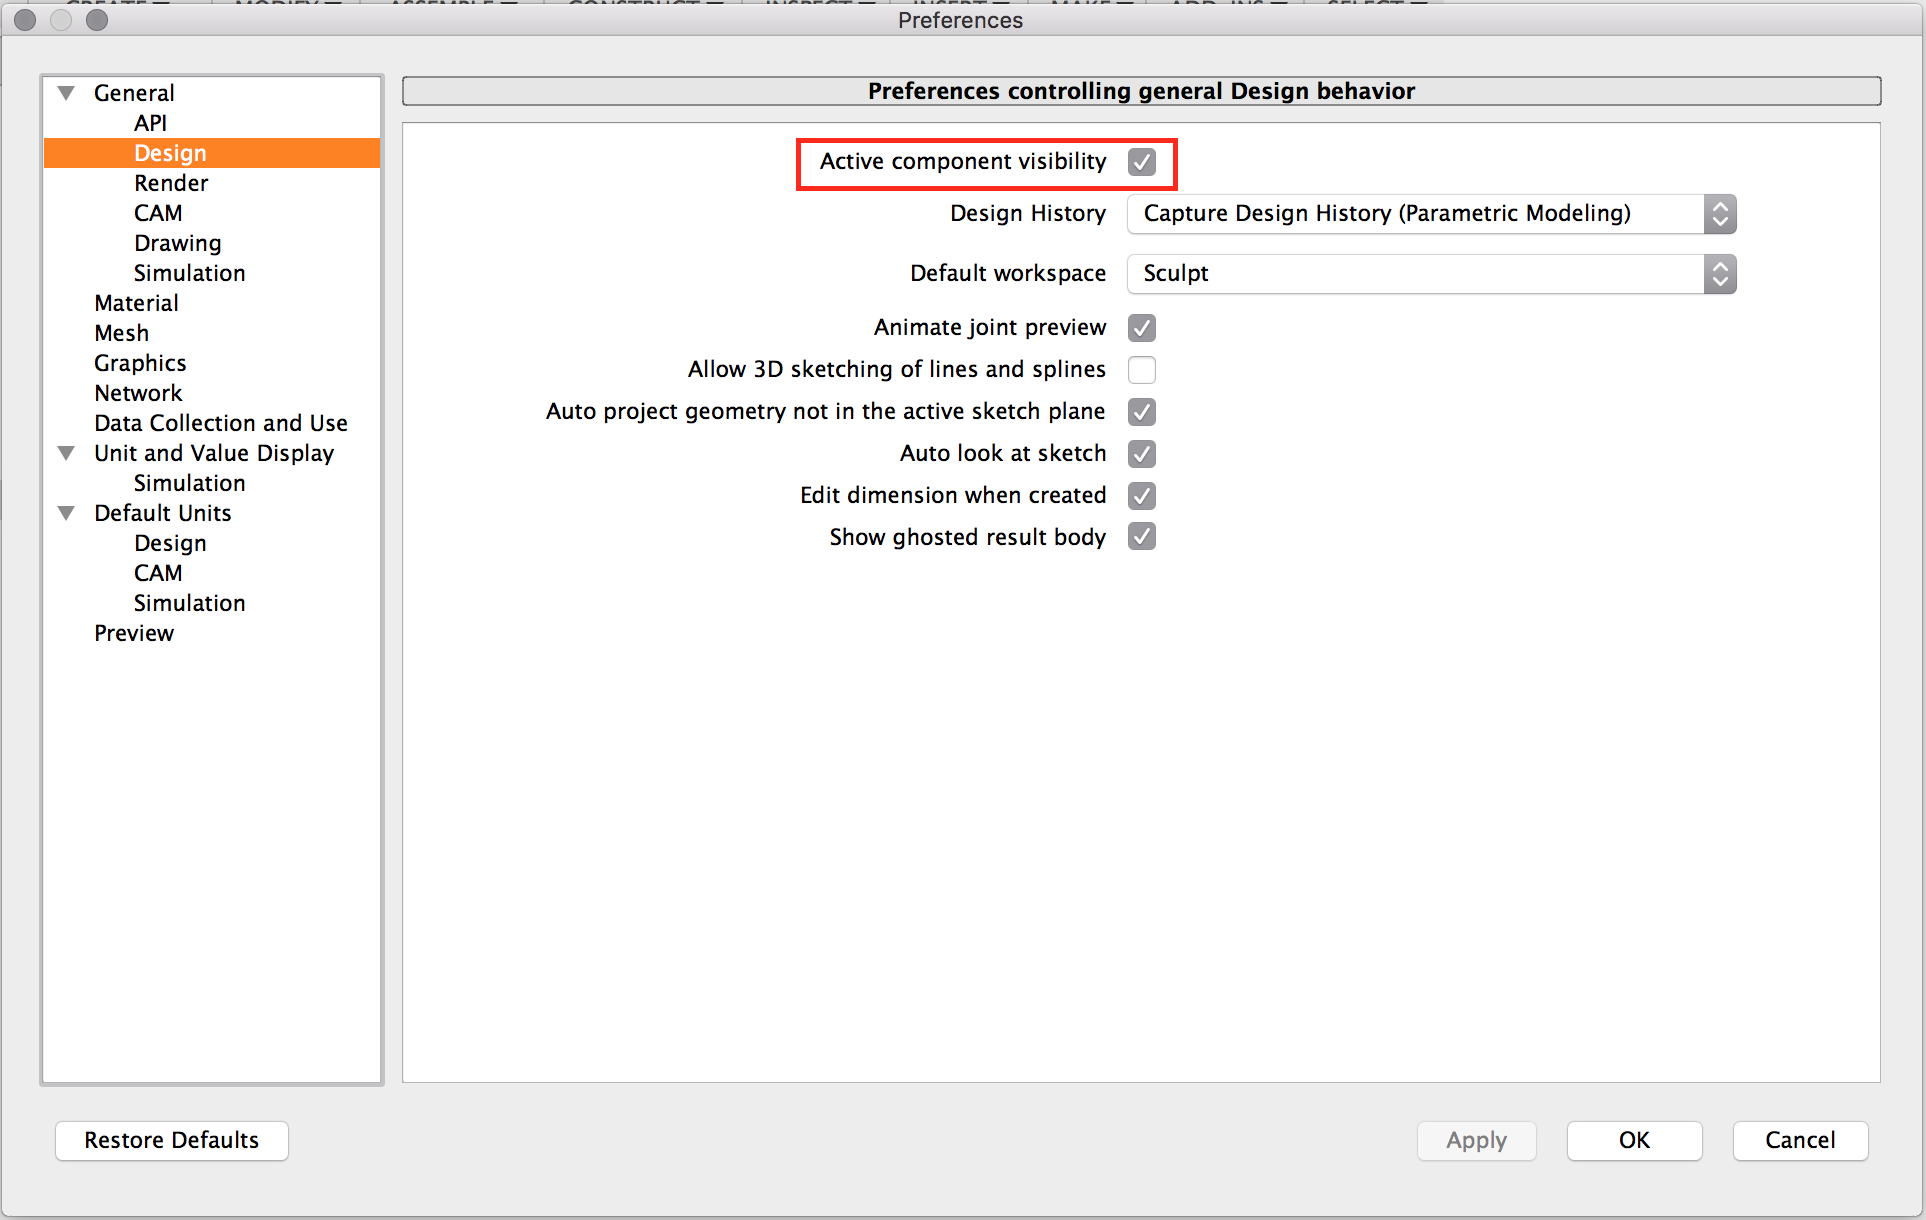This screenshot has width=1926, height=1220.
Task: Cancel the Preferences dialog
Action: pyautogui.click(x=1799, y=1140)
